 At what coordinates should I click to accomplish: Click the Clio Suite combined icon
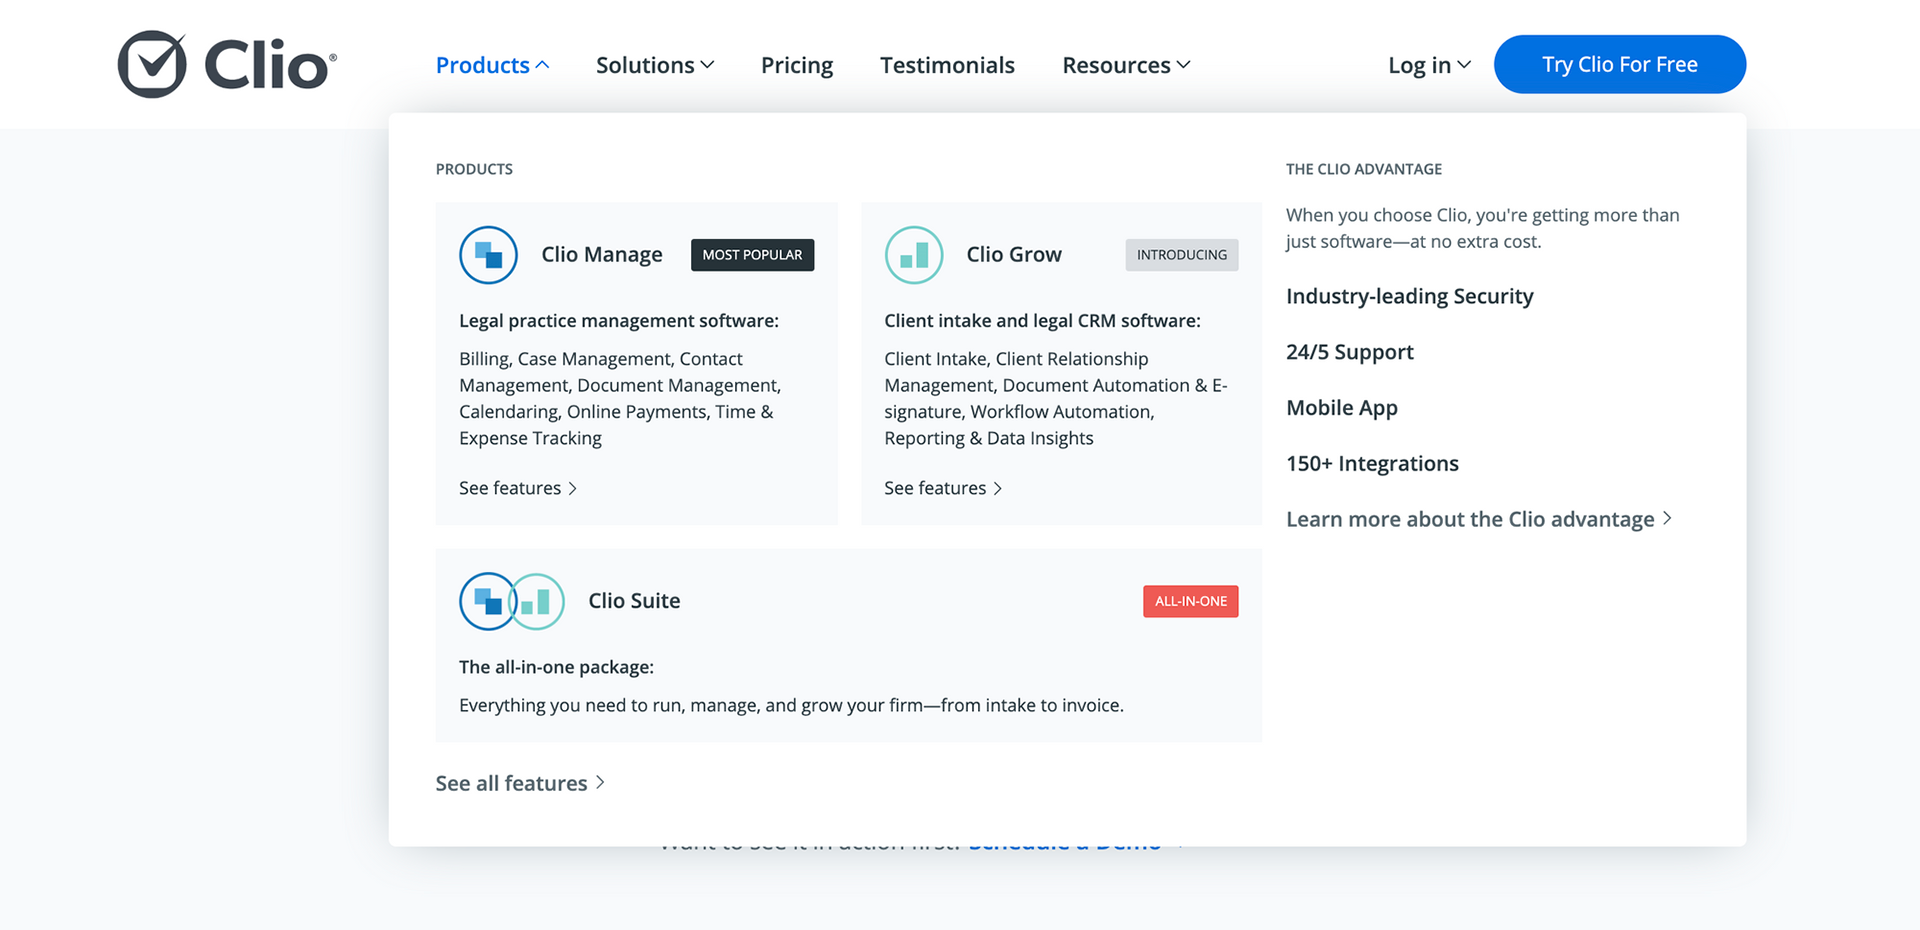point(512,601)
